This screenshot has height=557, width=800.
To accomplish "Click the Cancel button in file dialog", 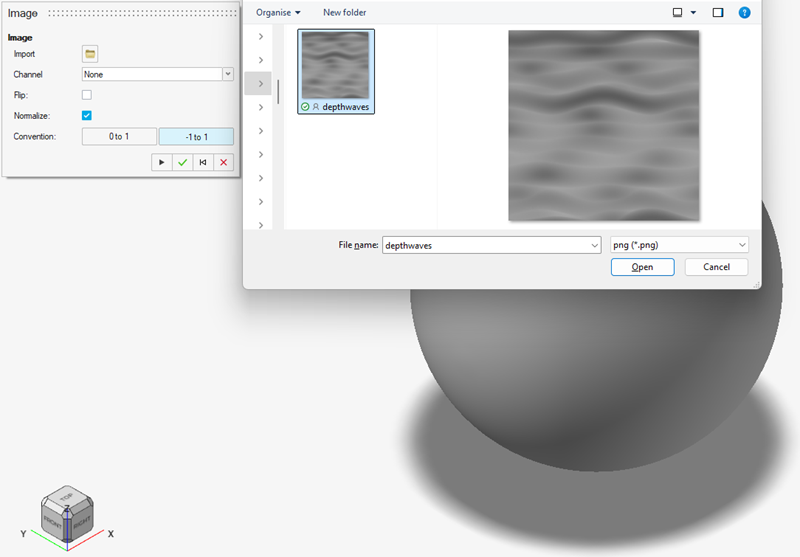I will 716,267.
